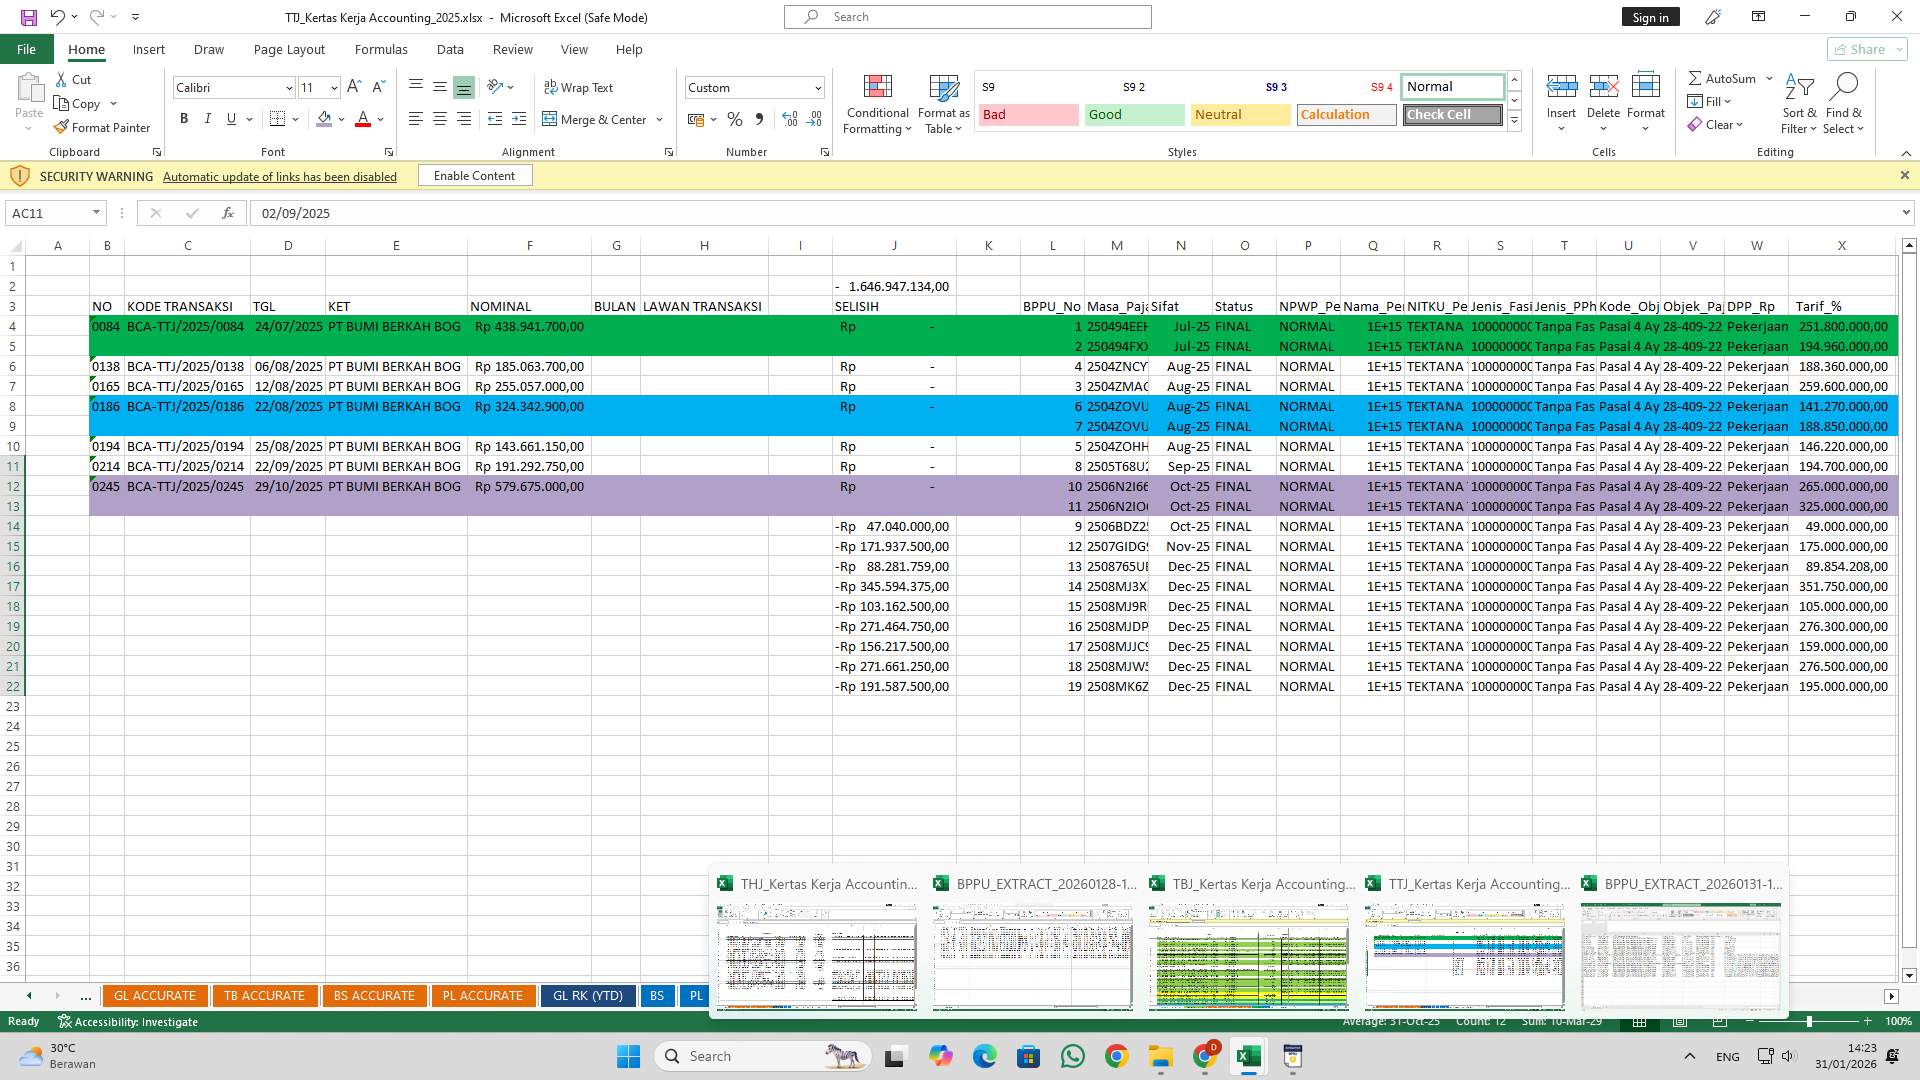Switch to the Formulas ribbon tab
1920x1080 pixels.
pos(381,49)
